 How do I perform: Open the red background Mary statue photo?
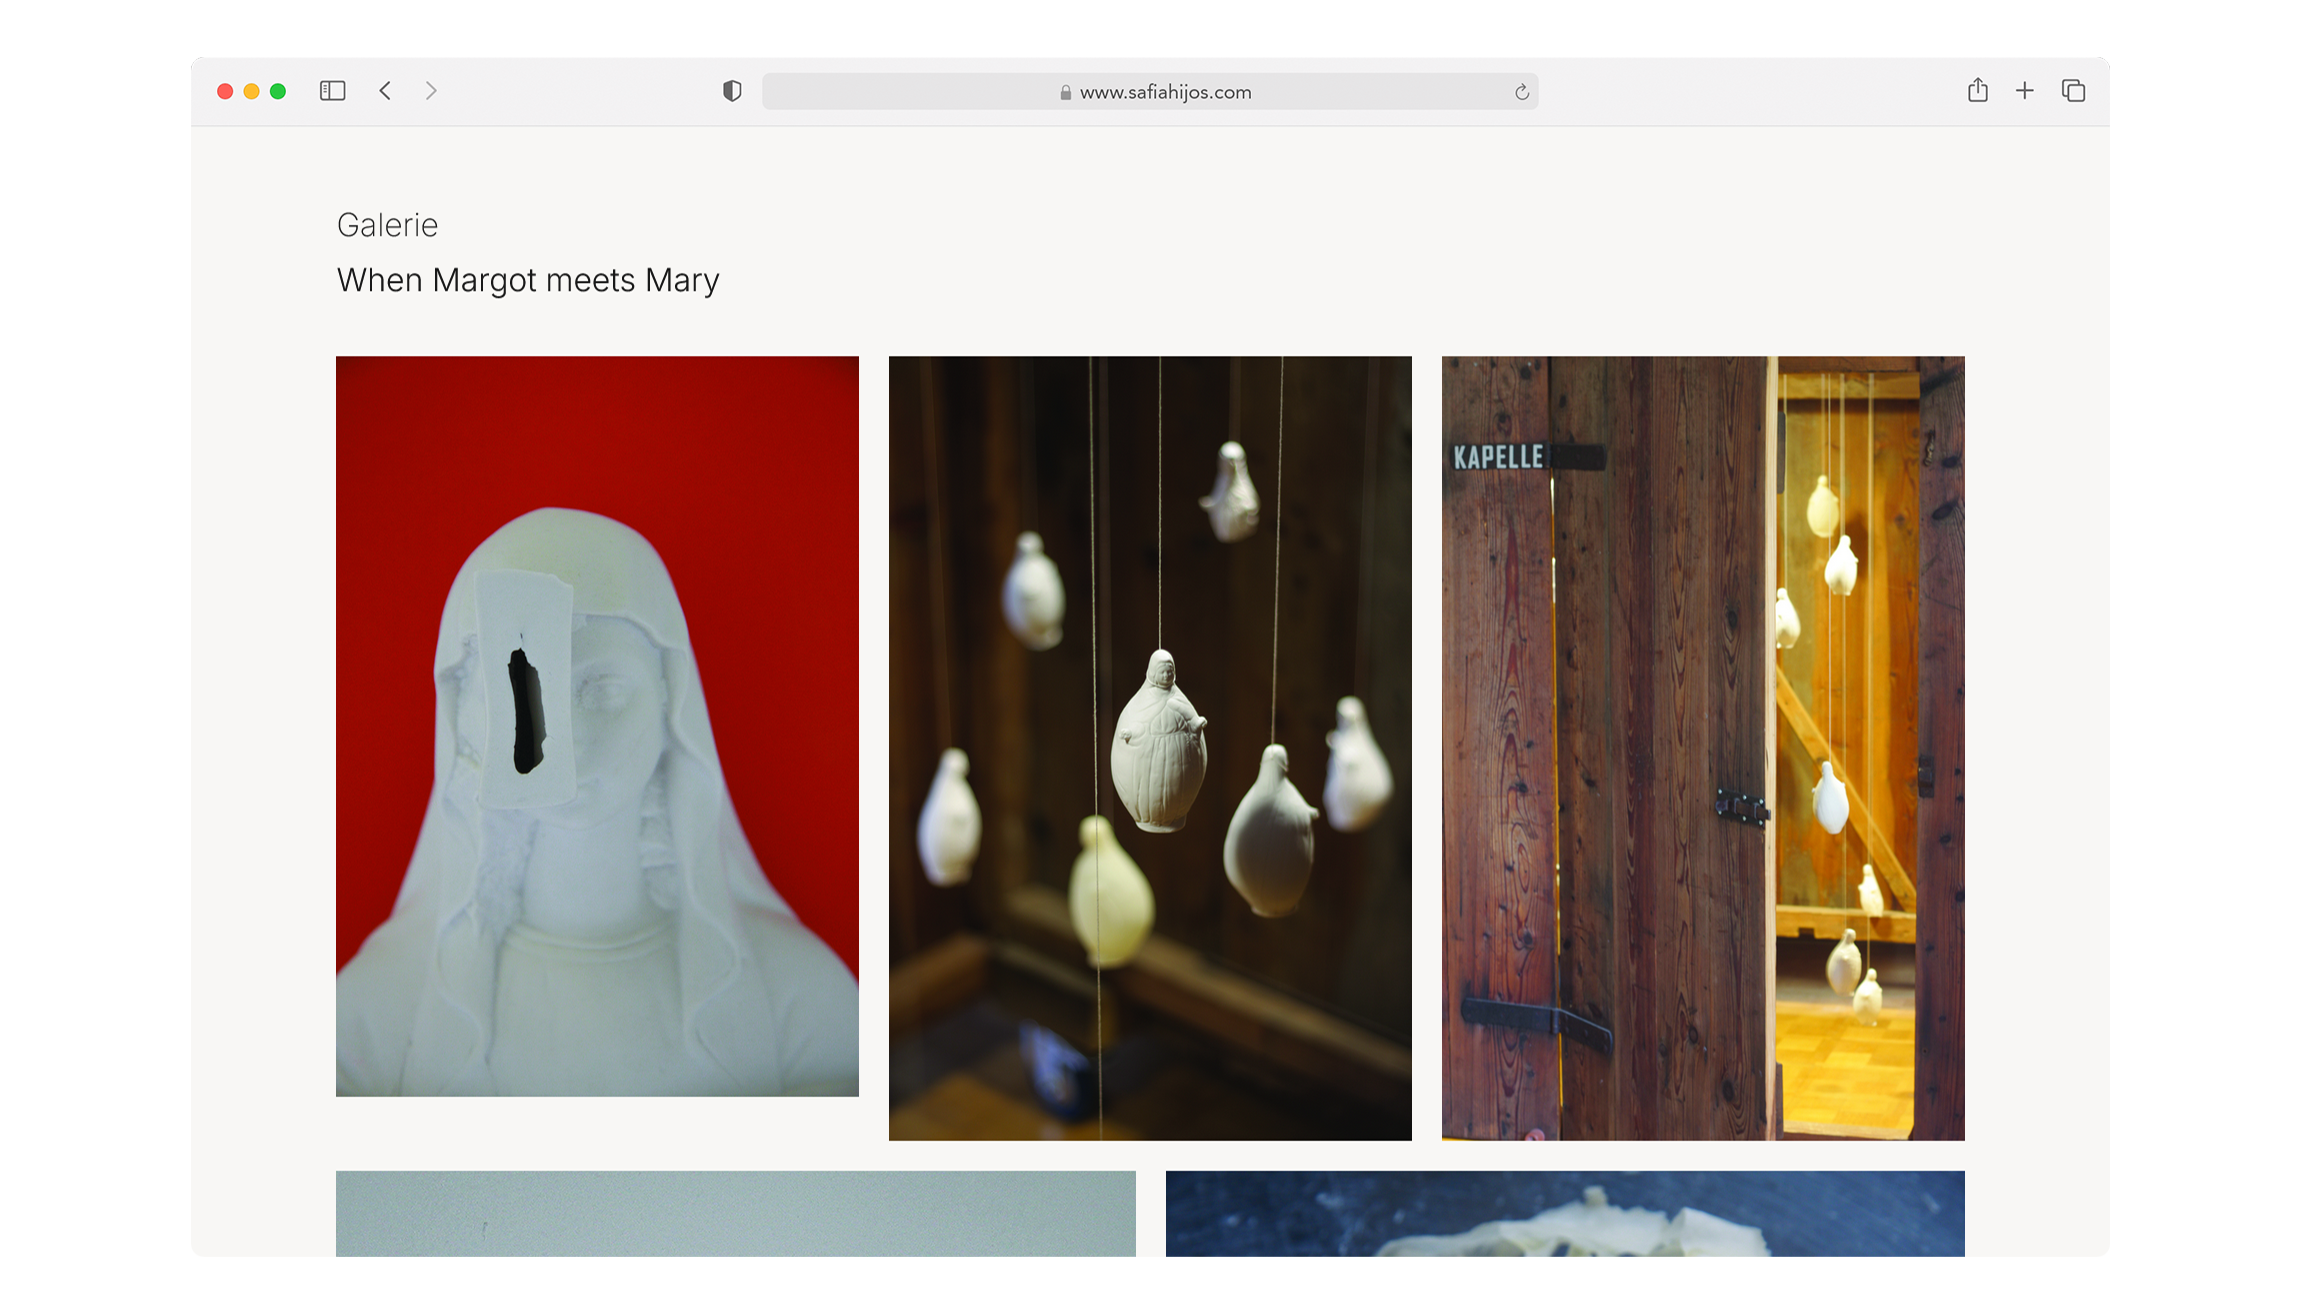pos(597,726)
